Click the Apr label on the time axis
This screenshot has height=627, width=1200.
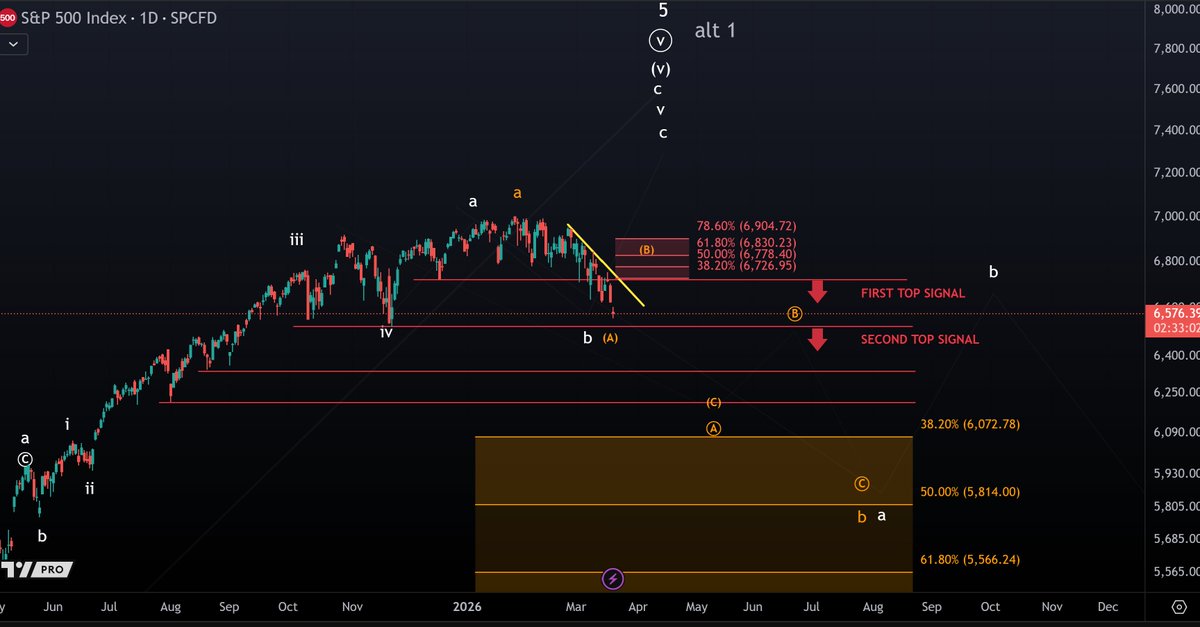(x=638, y=606)
